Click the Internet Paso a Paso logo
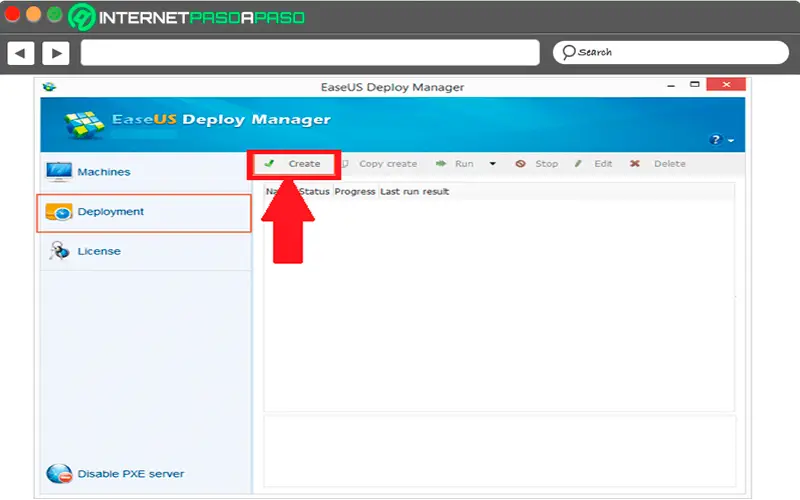The height and width of the screenshot is (500, 800). click(x=187, y=17)
